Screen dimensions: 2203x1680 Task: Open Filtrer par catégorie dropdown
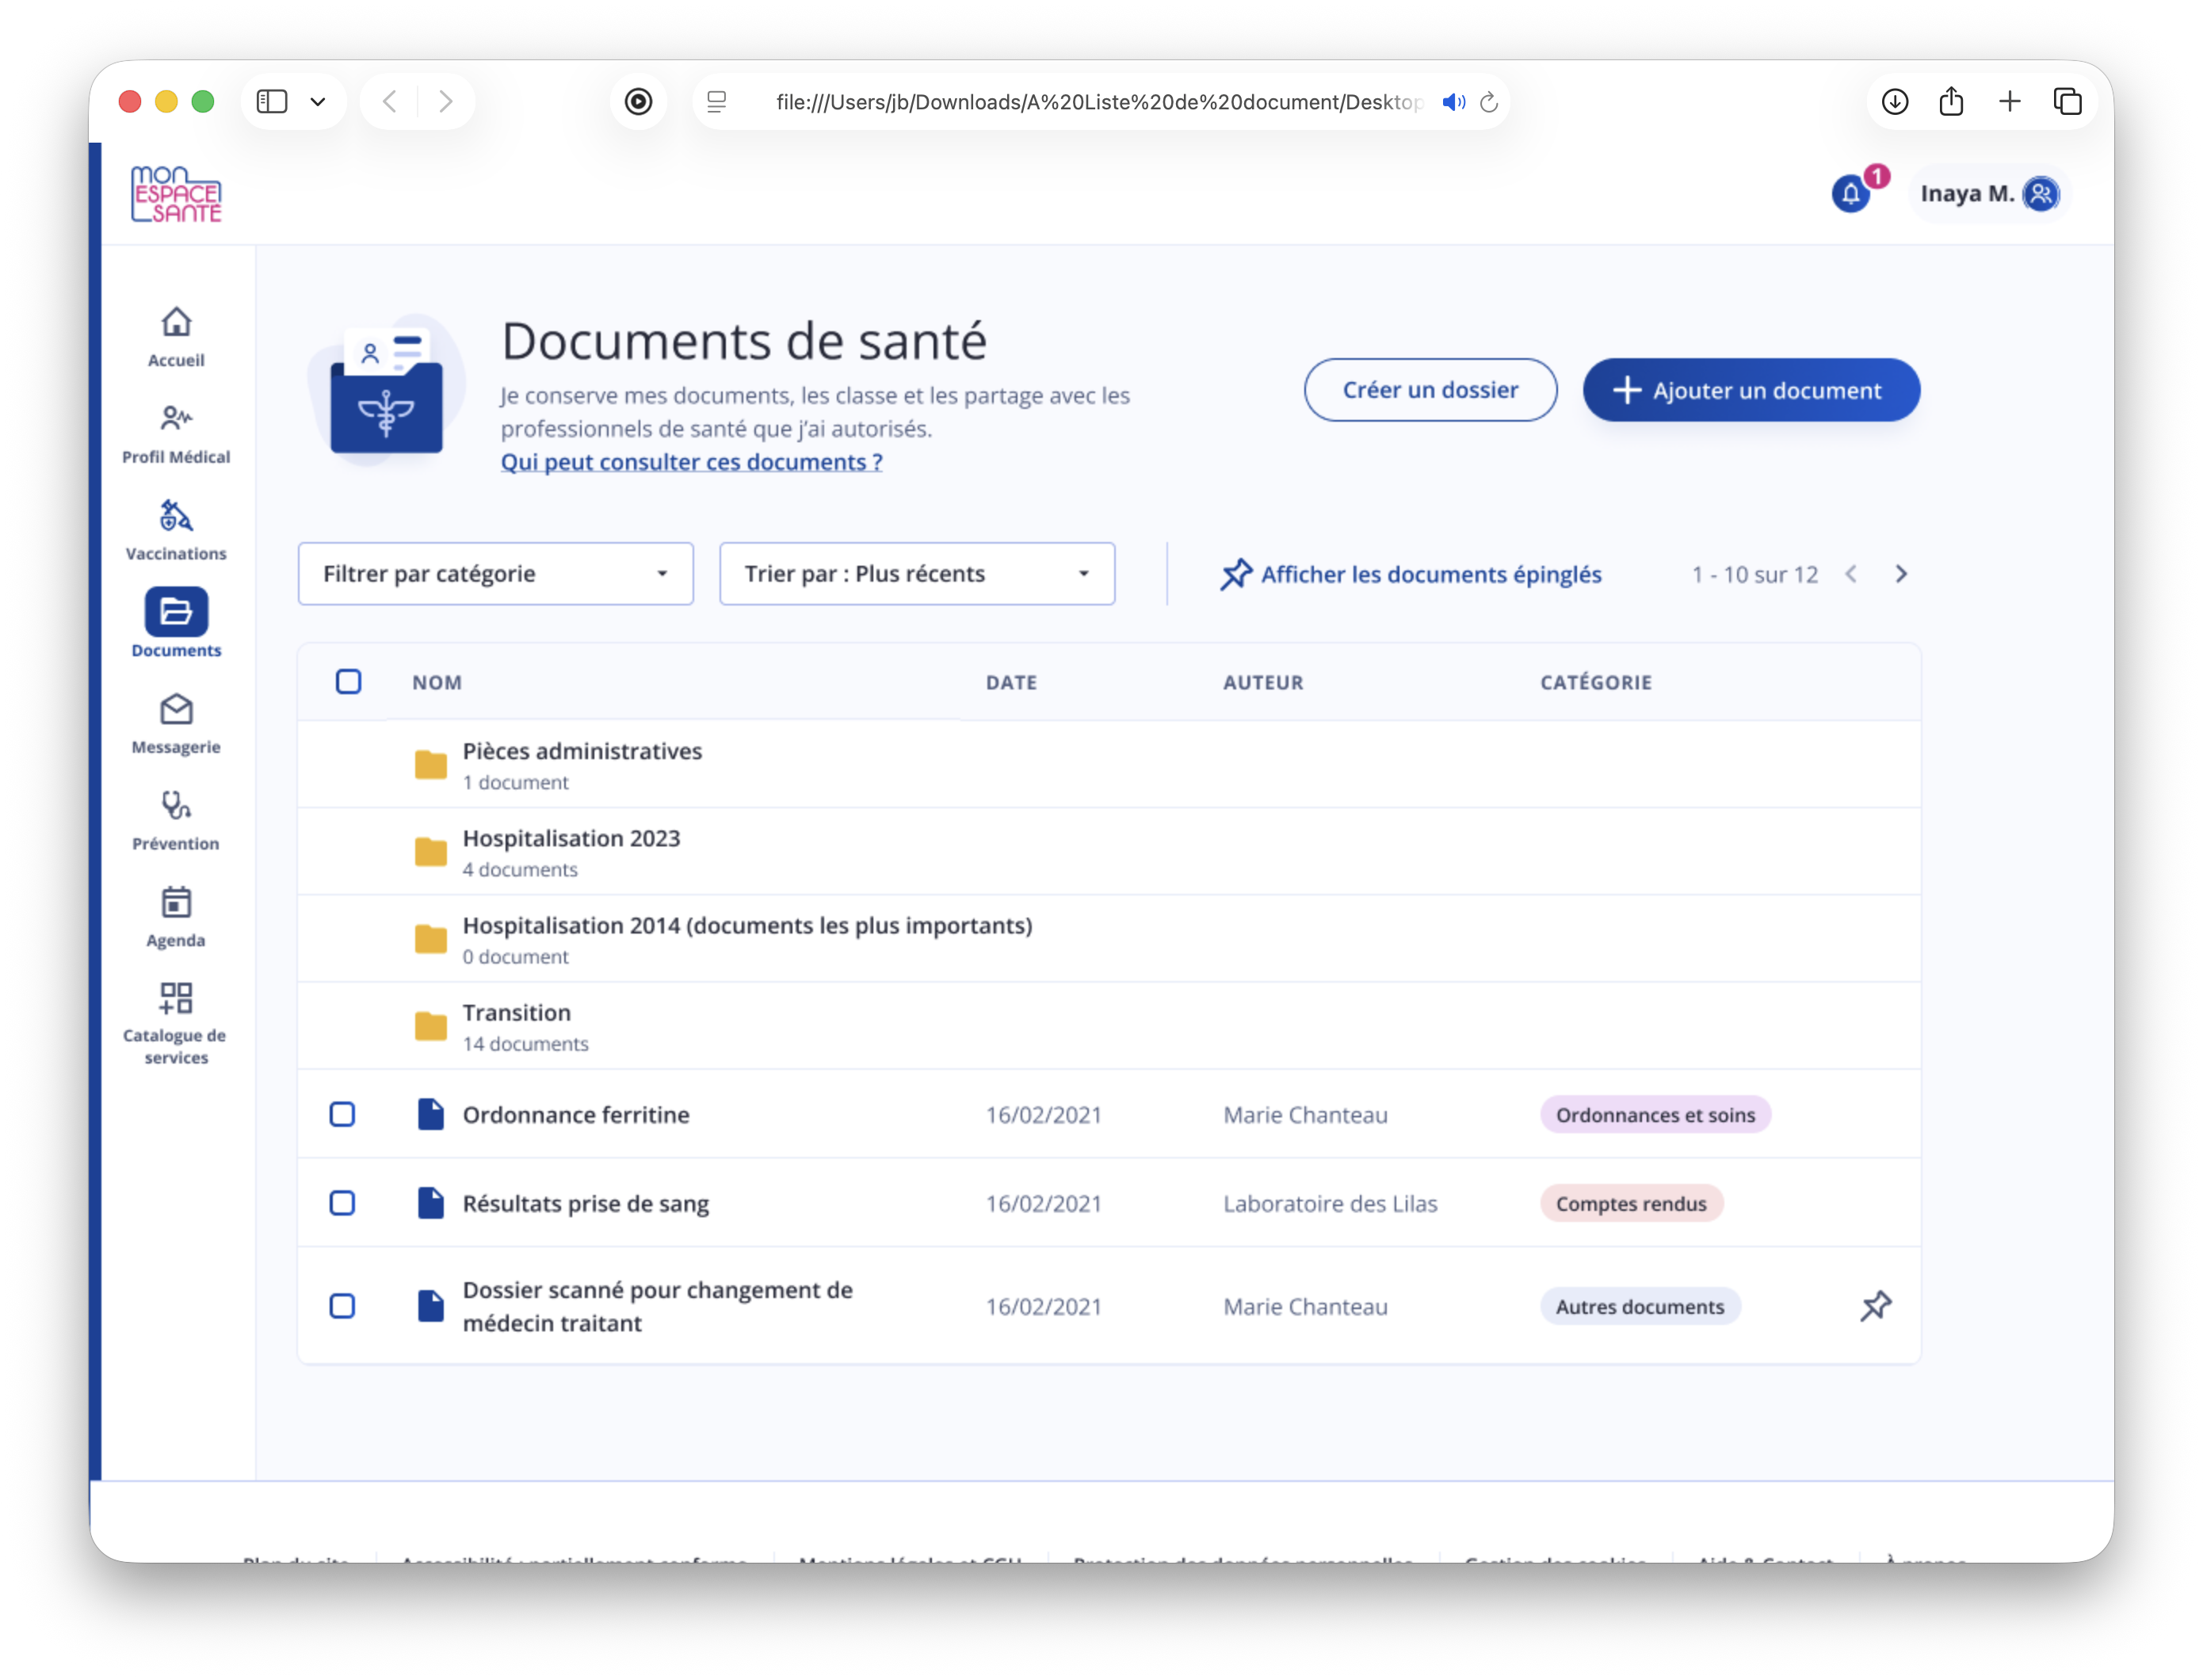point(495,574)
